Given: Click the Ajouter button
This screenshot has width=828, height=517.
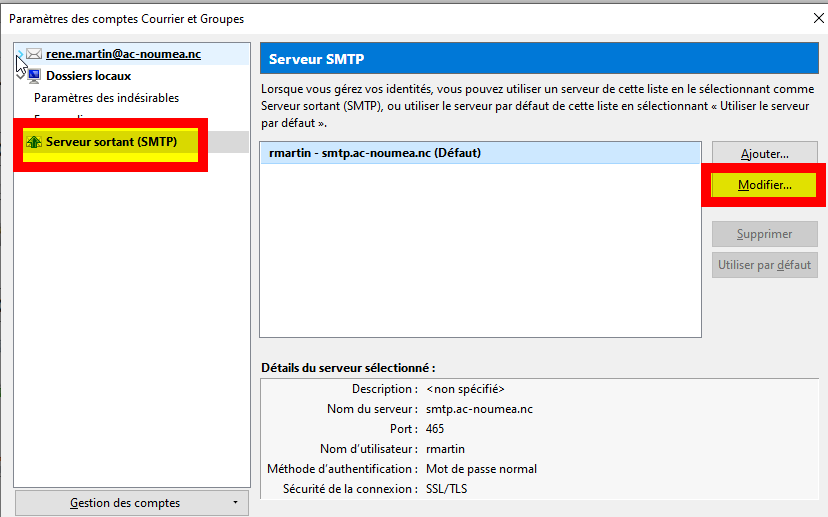Looking at the screenshot, I should tap(764, 154).
